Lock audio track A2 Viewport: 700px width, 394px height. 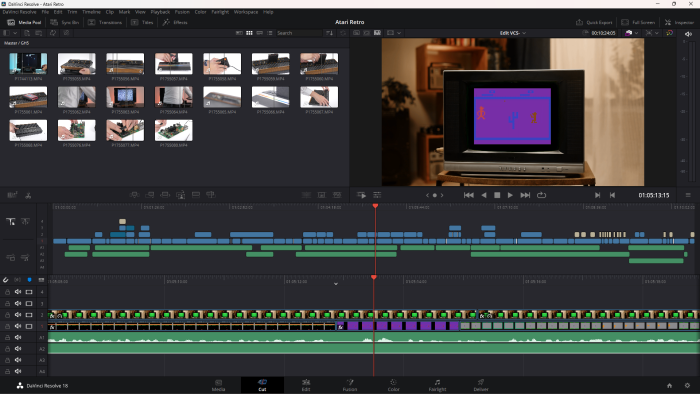pos(8,348)
